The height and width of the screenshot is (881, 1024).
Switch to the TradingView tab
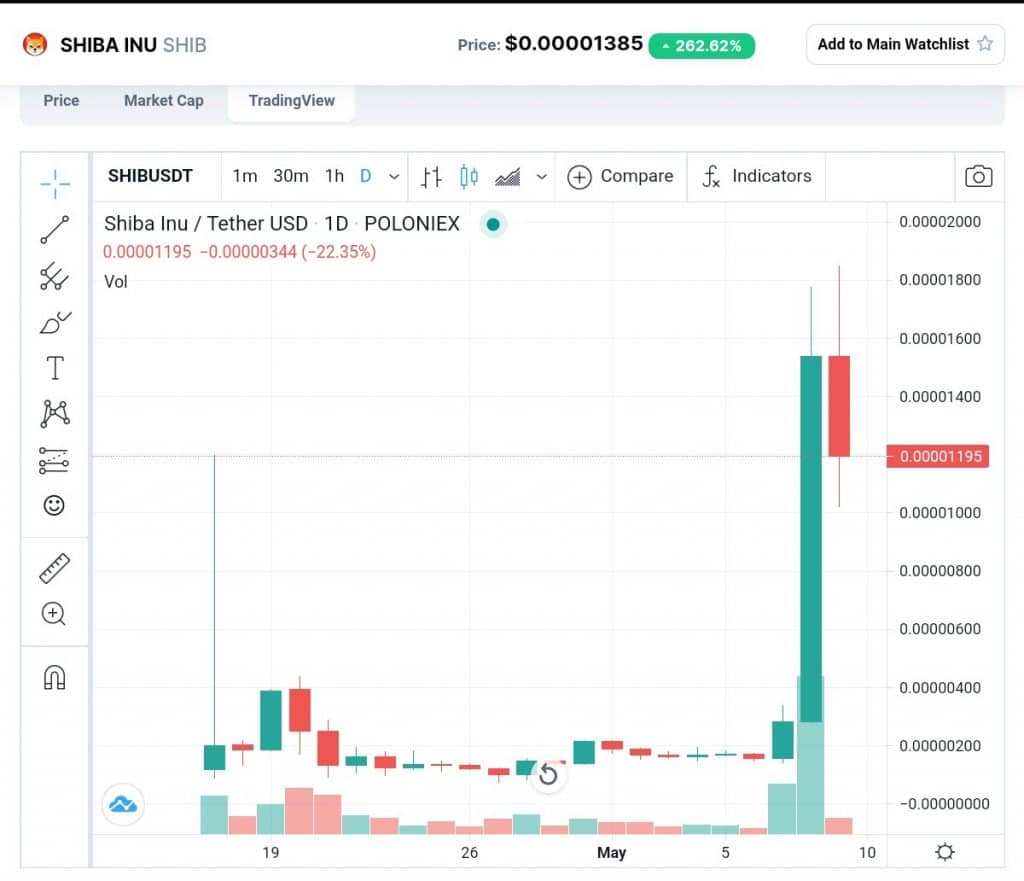point(291,101)
